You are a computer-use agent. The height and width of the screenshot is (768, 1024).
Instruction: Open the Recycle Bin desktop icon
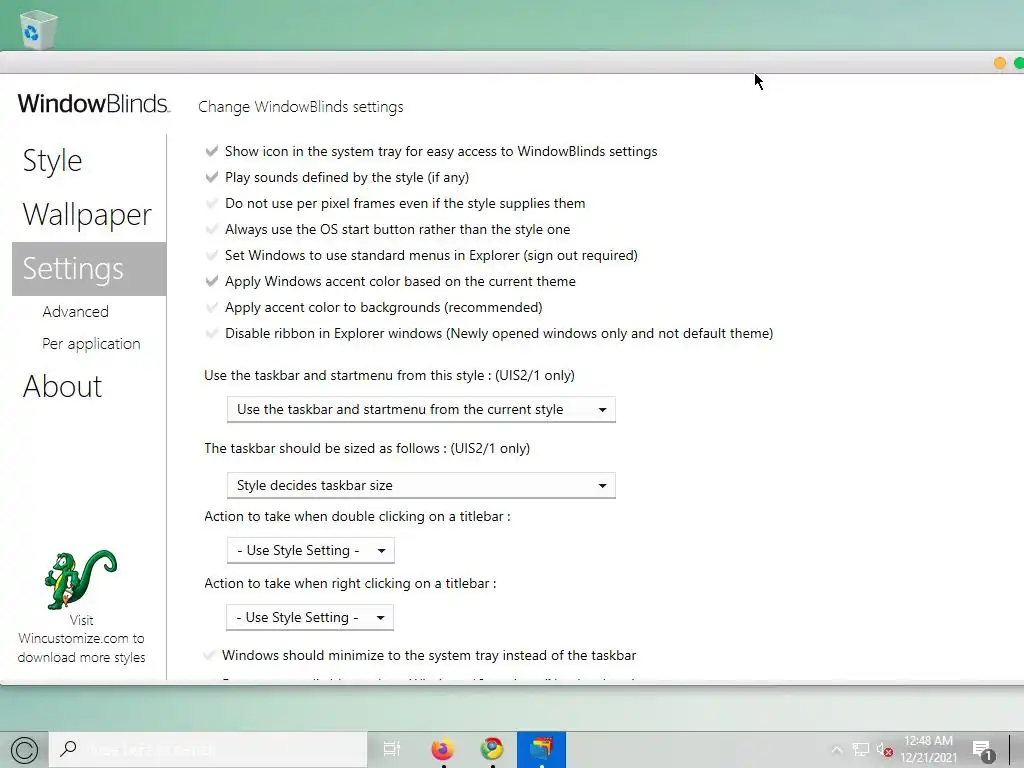(39, 29)
